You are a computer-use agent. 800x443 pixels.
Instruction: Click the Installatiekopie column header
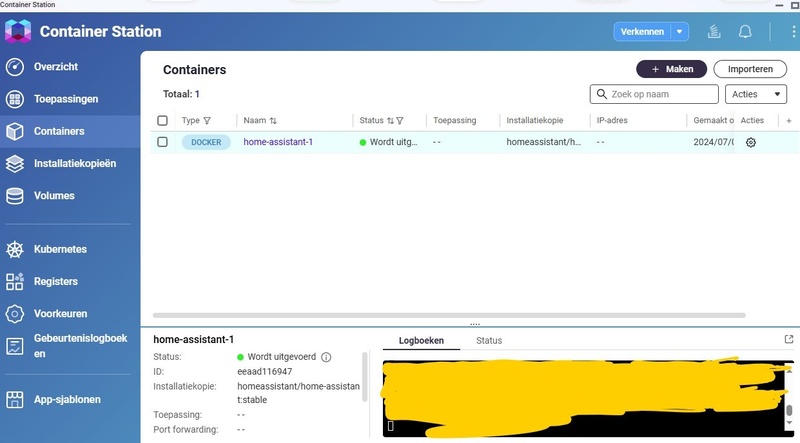tap(535, 120)
